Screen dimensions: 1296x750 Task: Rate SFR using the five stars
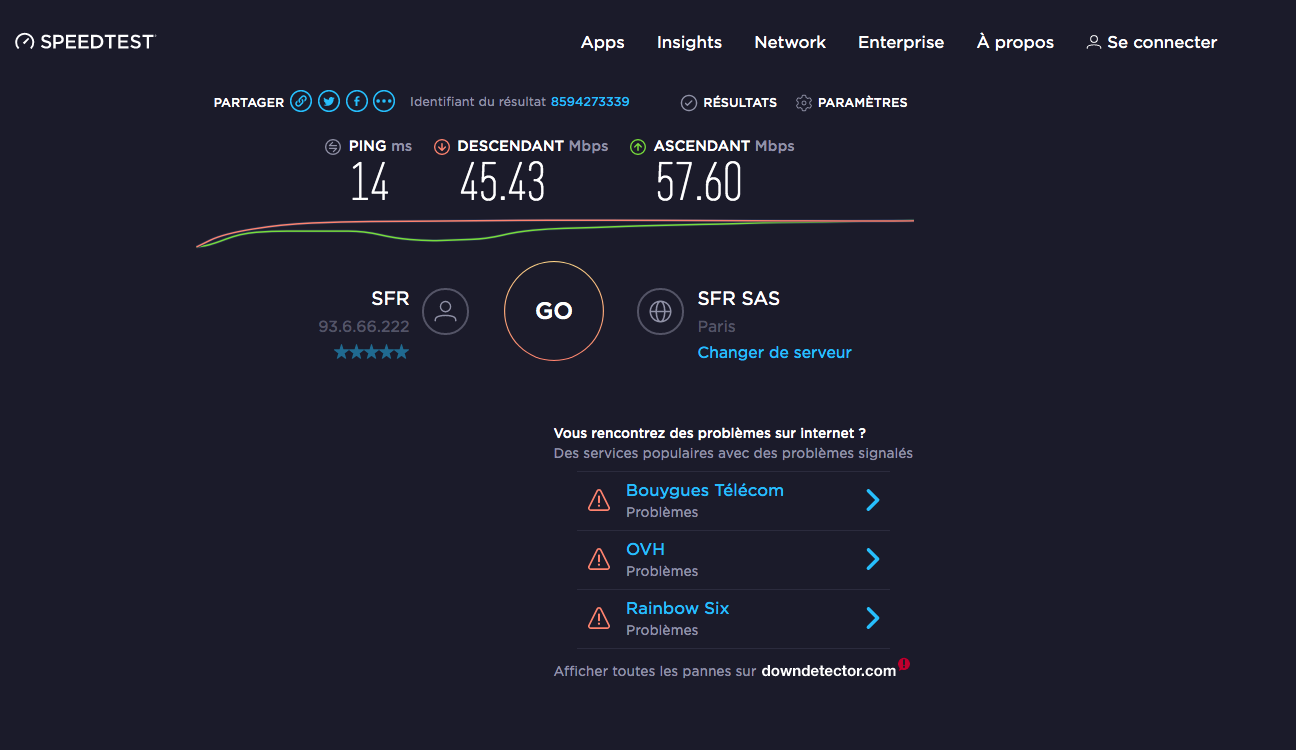371,352
